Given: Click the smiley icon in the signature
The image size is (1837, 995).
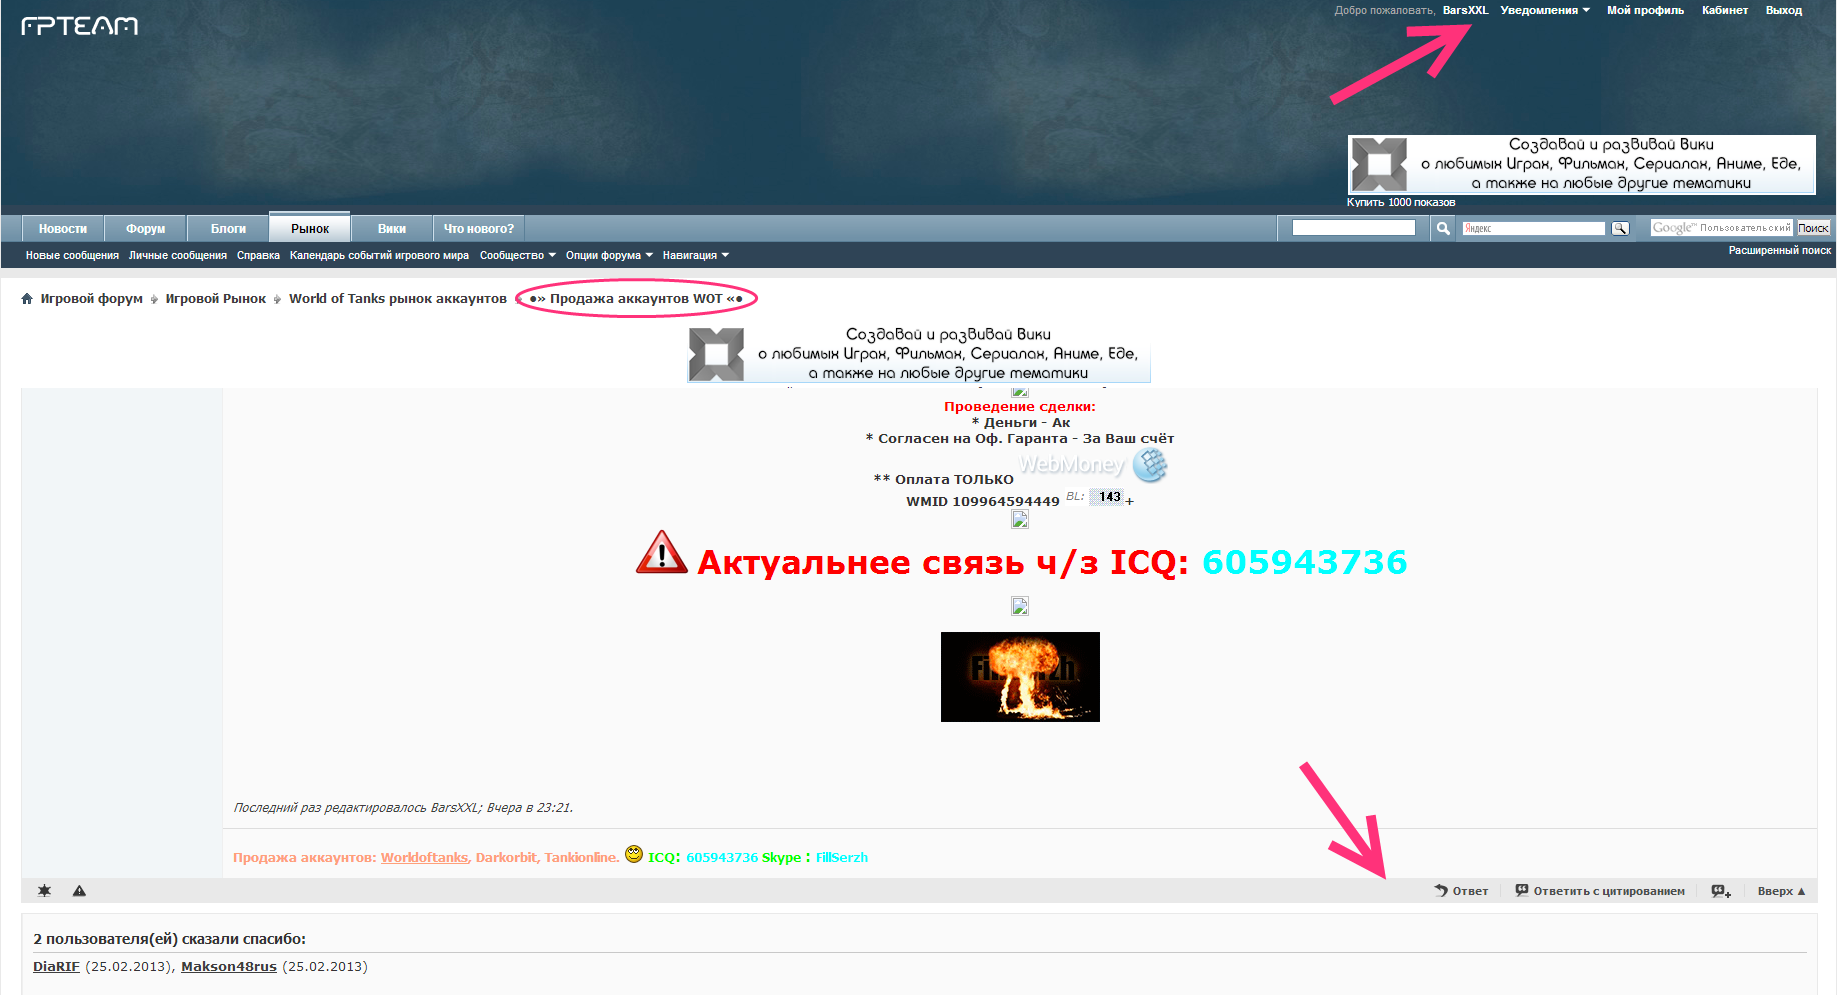Looking at the screenshot, I should click(634, 854).
